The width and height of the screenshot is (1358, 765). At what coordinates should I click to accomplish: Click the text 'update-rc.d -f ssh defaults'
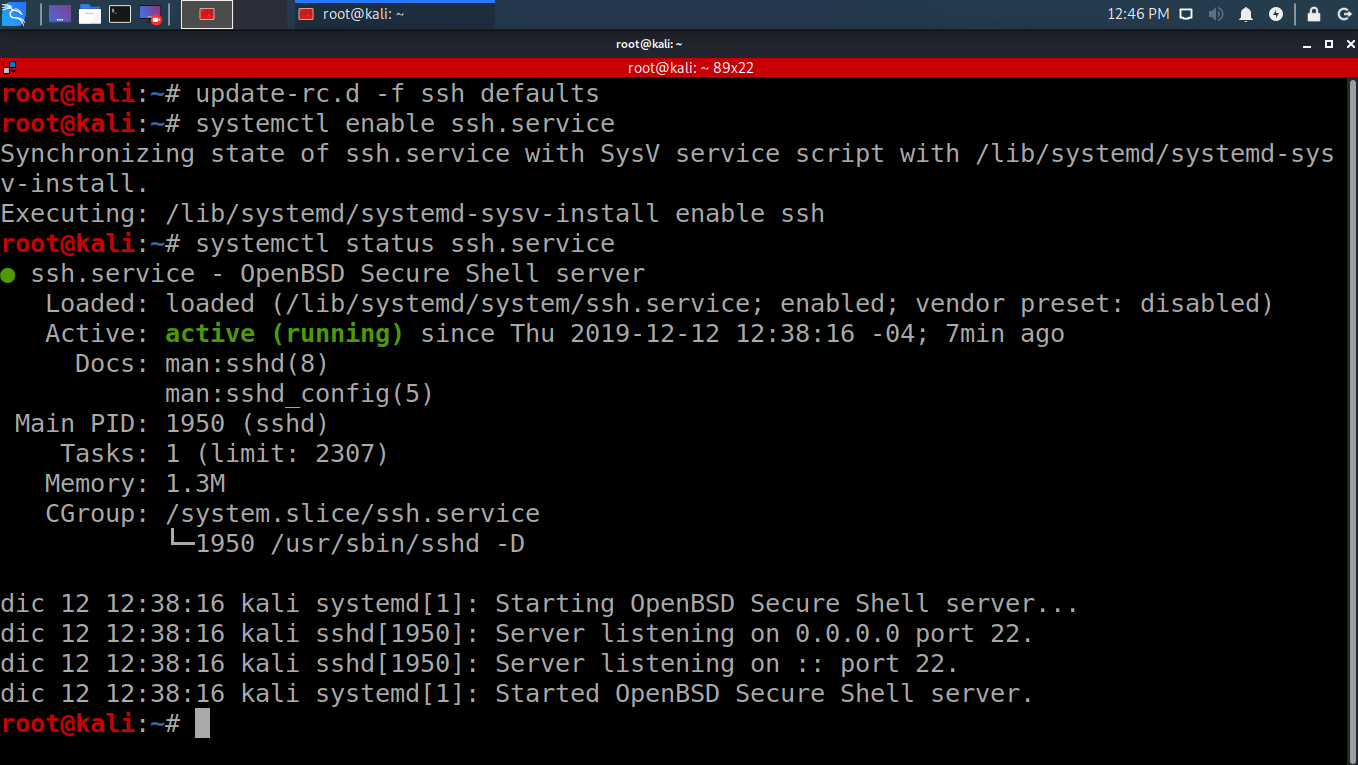[x=397, y=94]
